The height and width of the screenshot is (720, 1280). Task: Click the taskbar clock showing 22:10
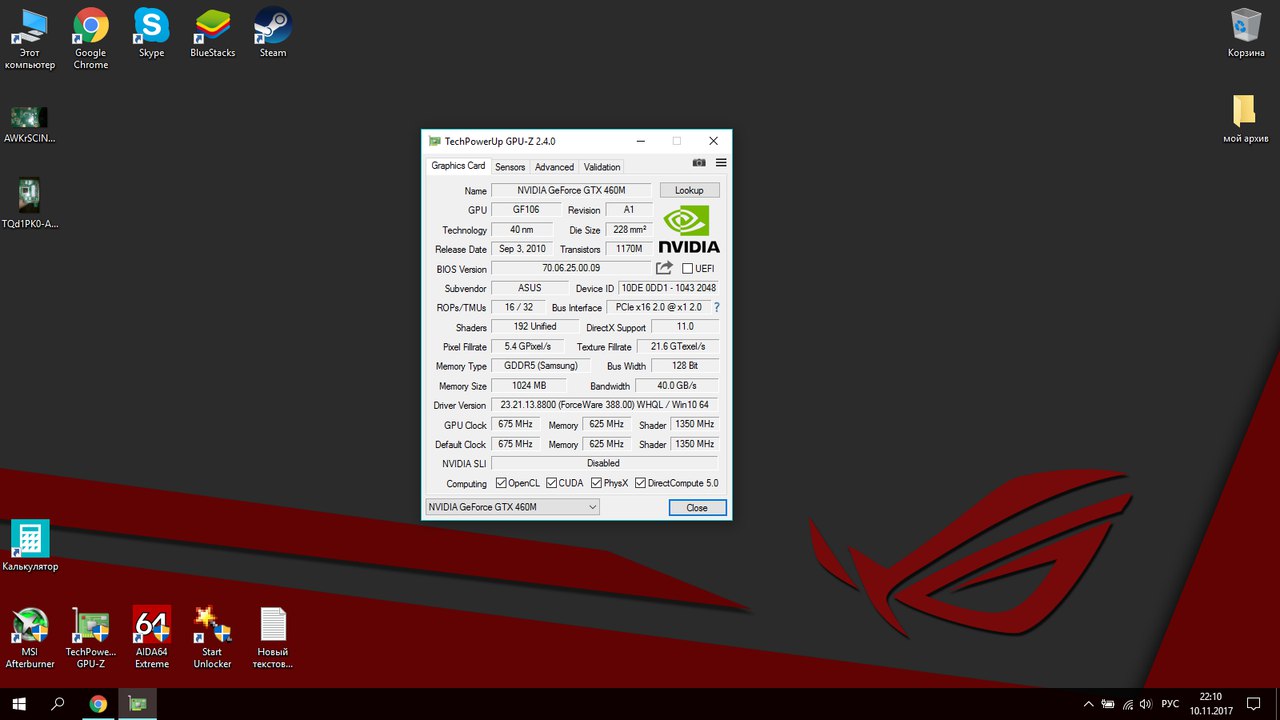pyautogui.click(x=1211, y=704)
